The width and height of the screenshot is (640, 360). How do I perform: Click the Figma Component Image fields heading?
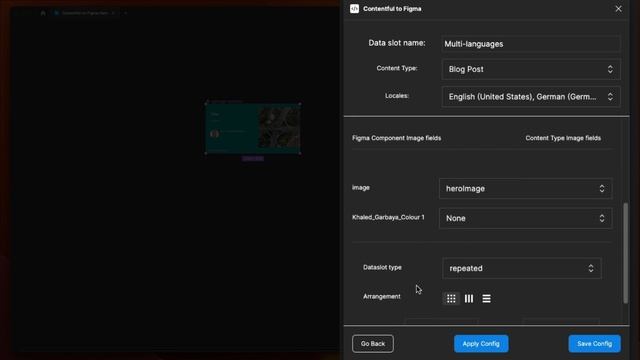(396, 138)
